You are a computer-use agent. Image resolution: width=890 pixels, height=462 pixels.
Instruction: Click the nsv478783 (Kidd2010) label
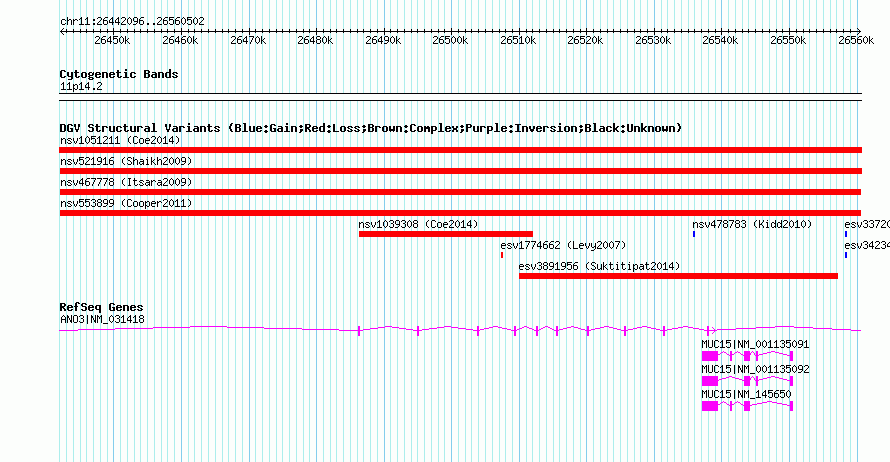coord(752,224)
